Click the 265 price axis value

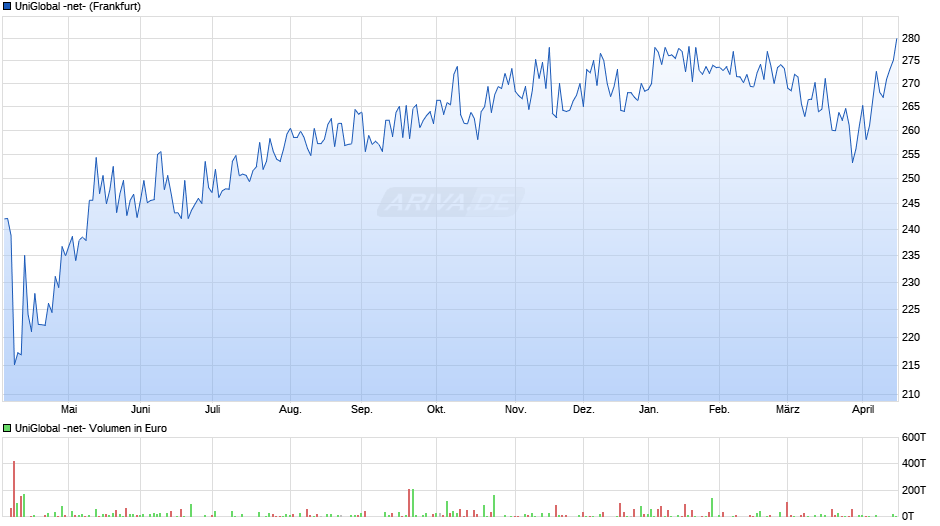tap(911, 106)
